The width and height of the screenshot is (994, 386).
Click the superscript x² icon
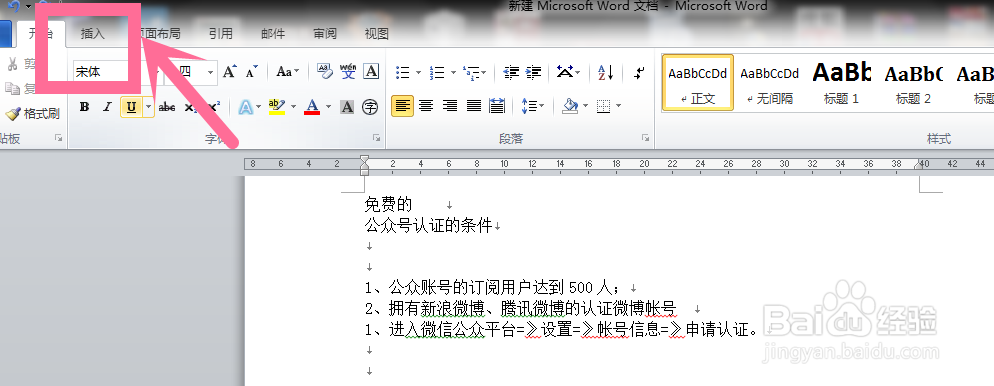[214, 107]
